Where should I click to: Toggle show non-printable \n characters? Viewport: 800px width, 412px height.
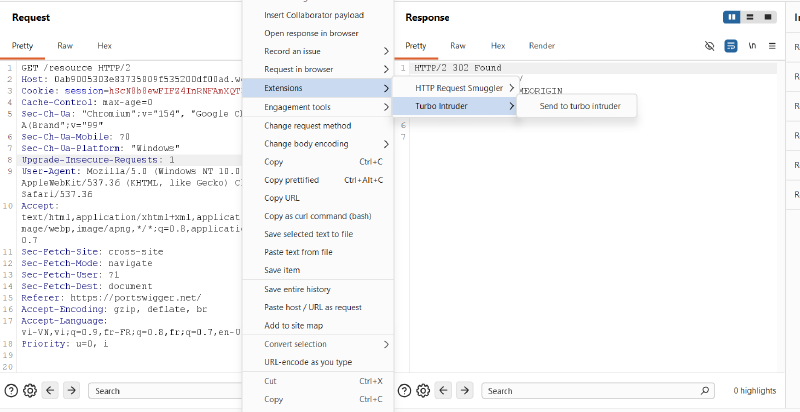[752, 46]
